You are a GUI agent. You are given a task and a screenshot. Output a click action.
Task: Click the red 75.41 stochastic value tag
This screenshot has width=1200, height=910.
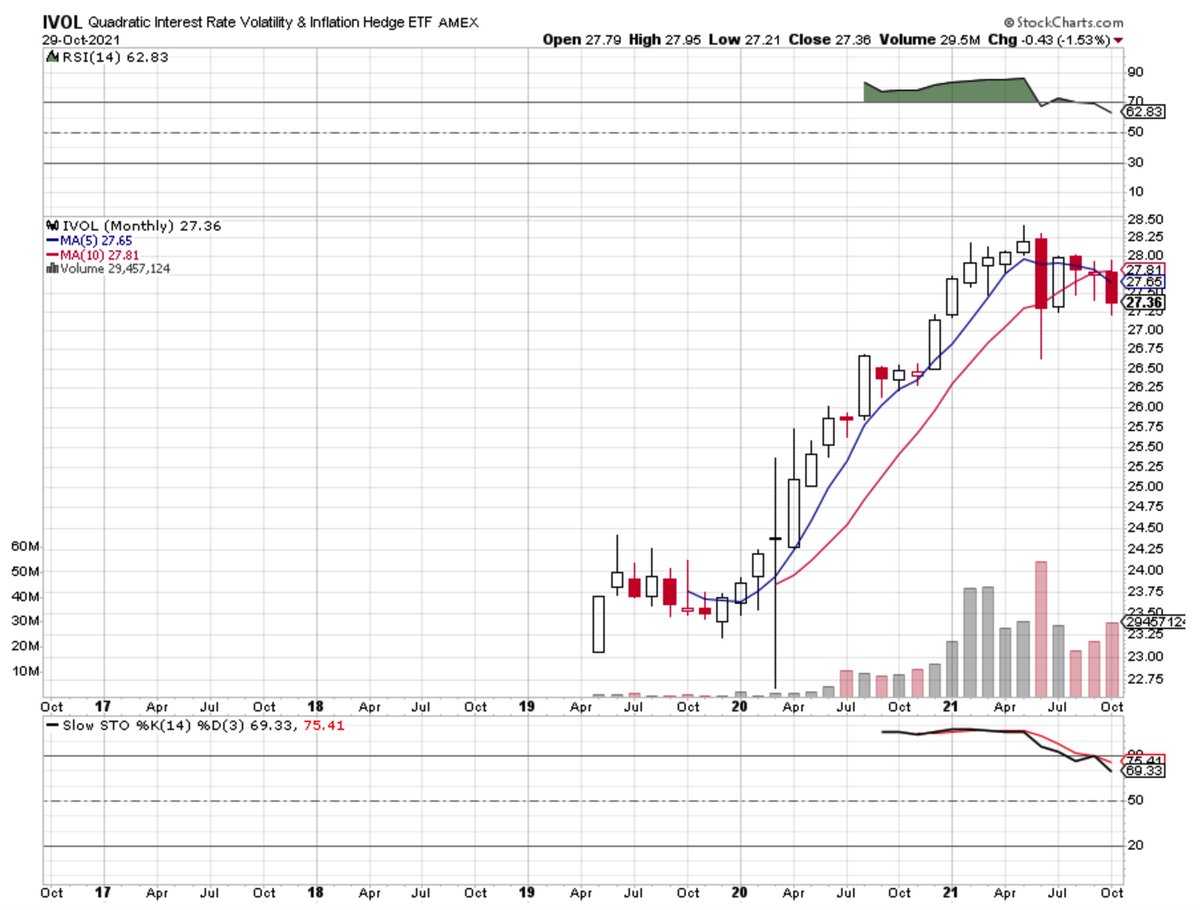pos(1143,759)
